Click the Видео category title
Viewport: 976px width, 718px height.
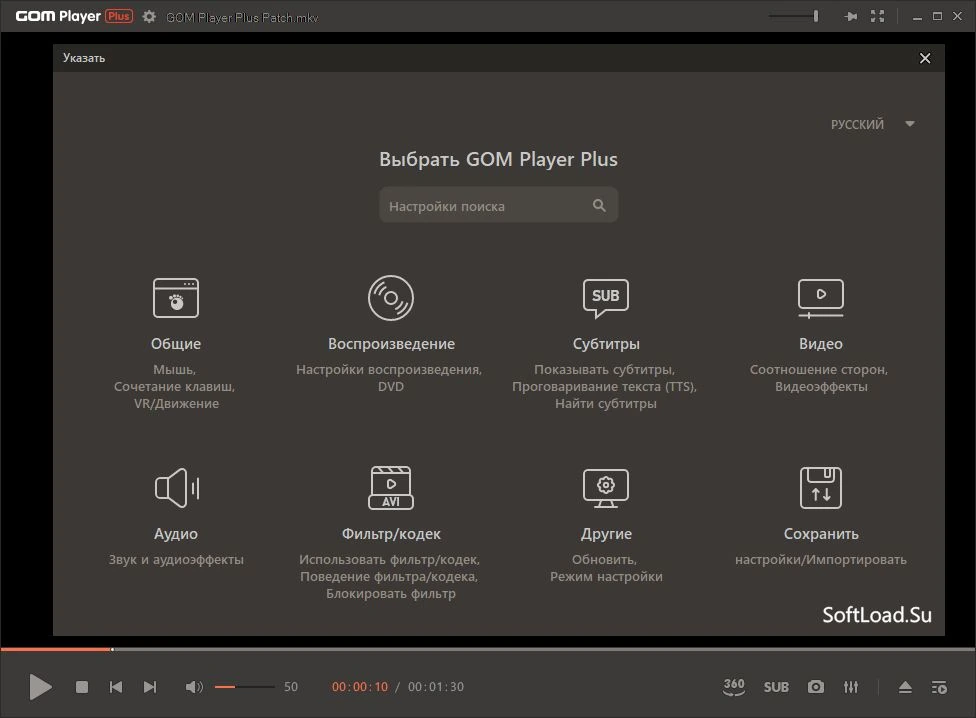pos(821,343)
